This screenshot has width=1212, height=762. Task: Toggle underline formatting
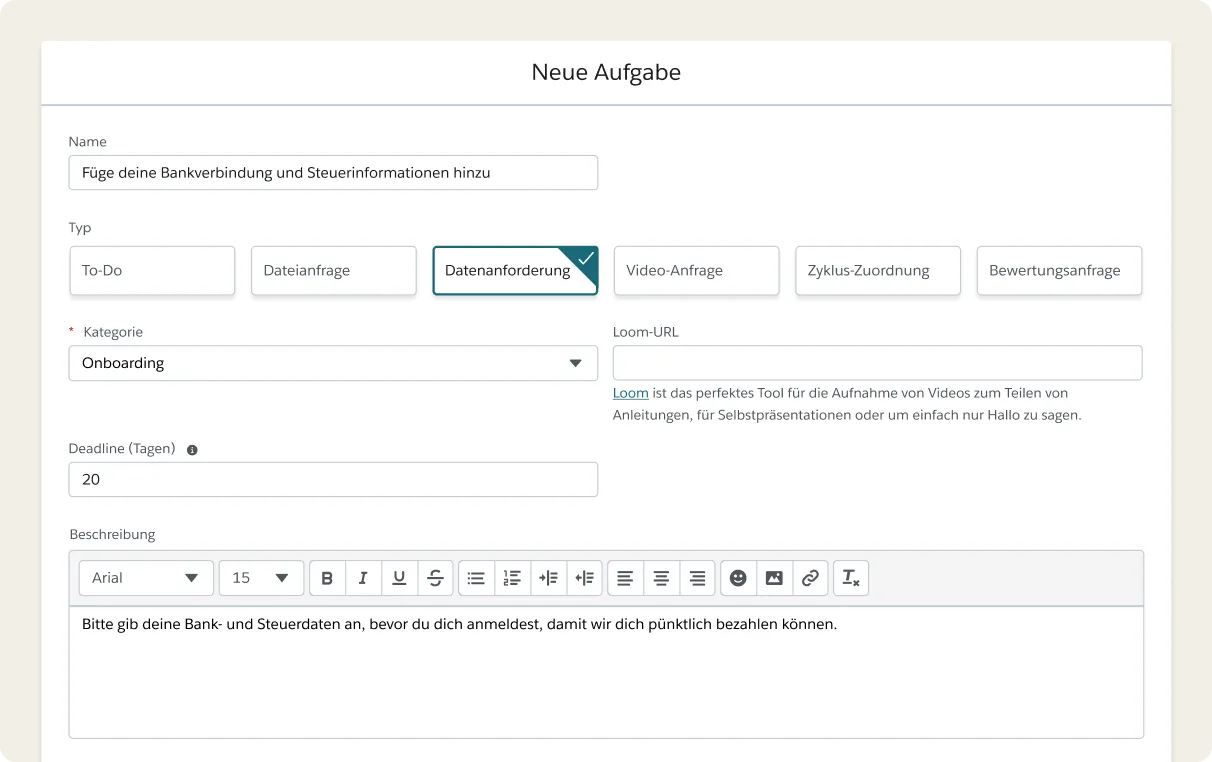click(x=399, y=578)
